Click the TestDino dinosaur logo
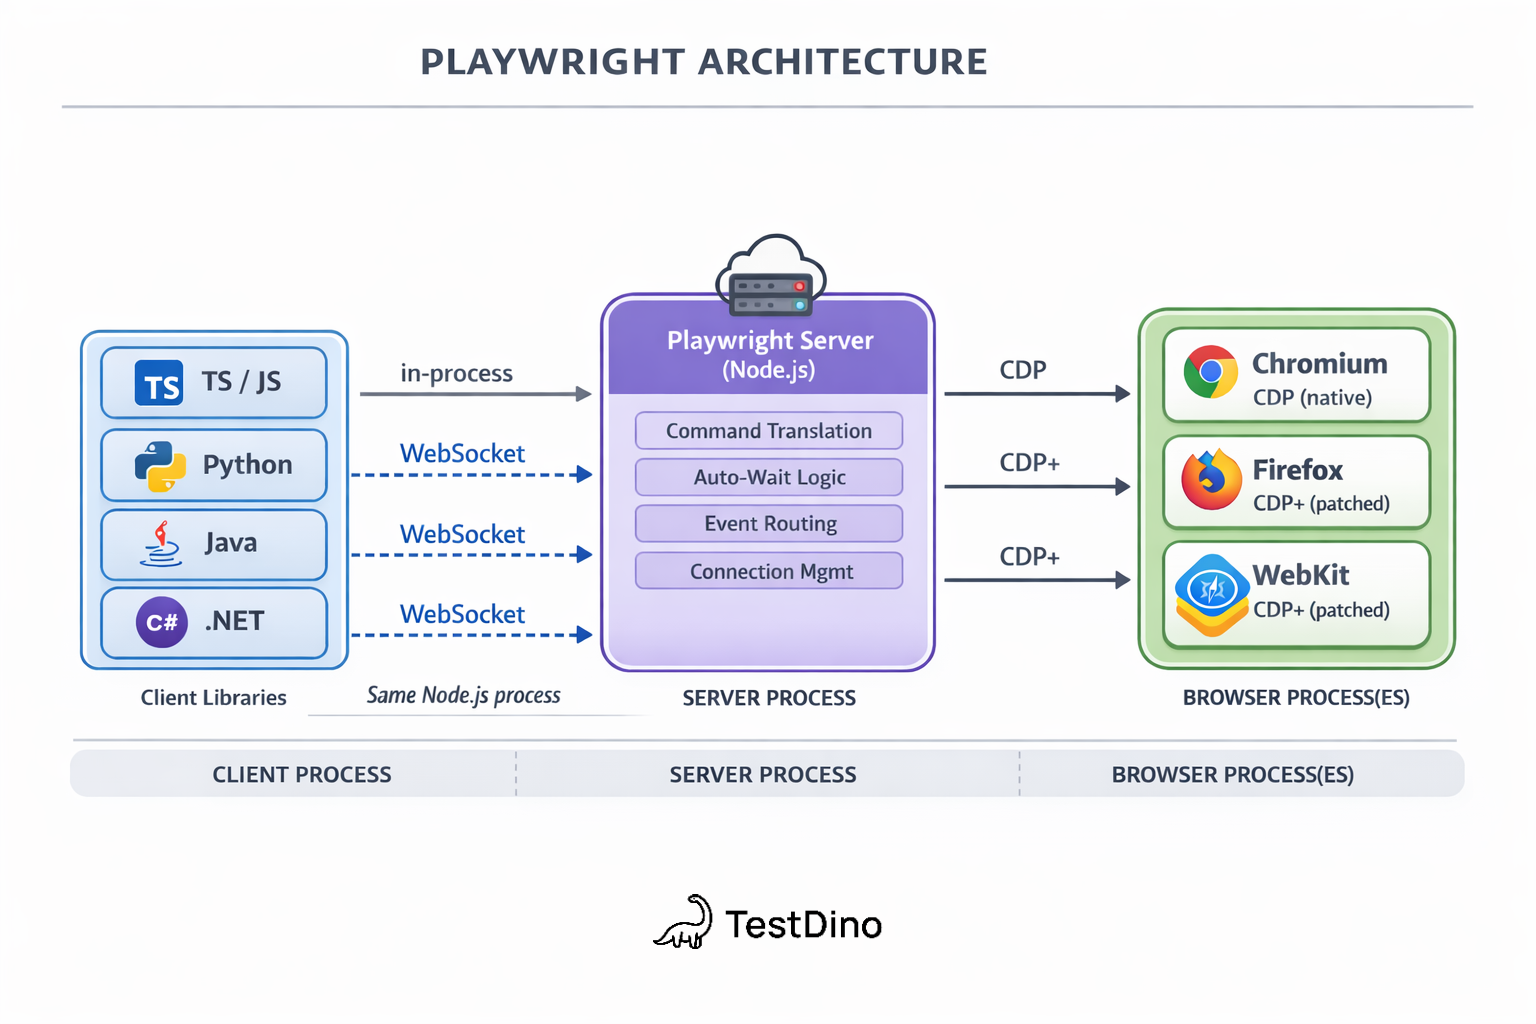This screenshot has width=1536, height=1024. coord(684,922)
